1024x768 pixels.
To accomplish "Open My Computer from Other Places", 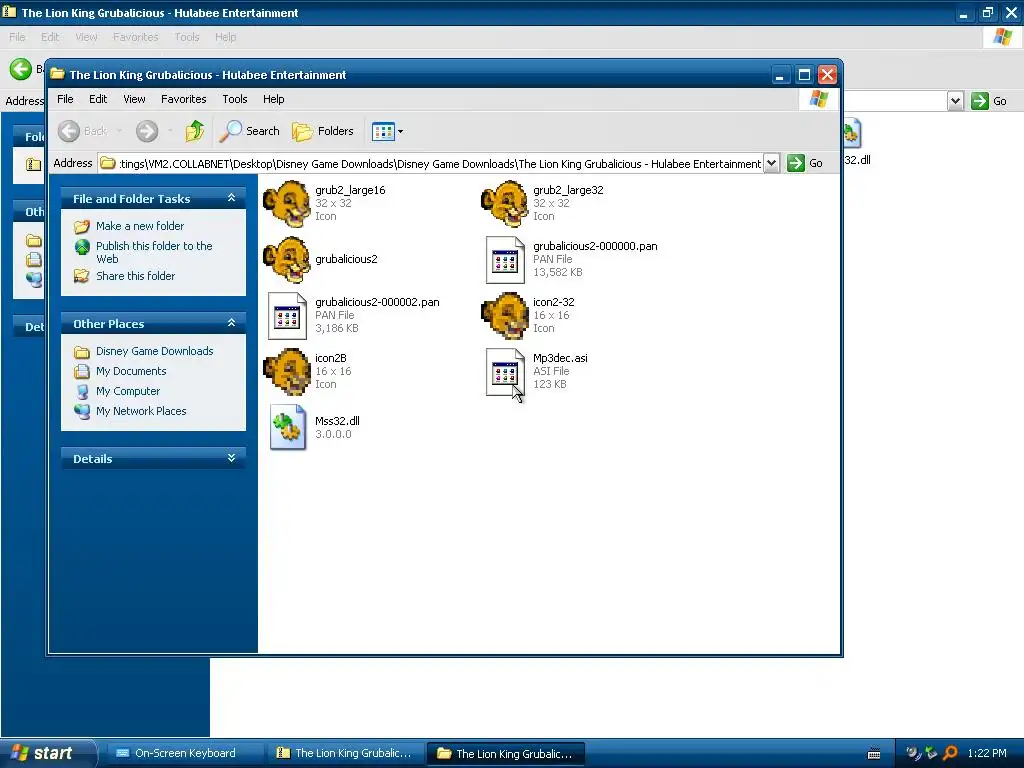I will 127,391.
